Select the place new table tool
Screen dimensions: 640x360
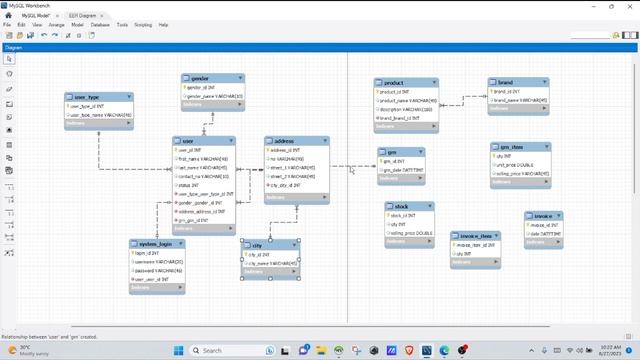click(x=9, y=145)
